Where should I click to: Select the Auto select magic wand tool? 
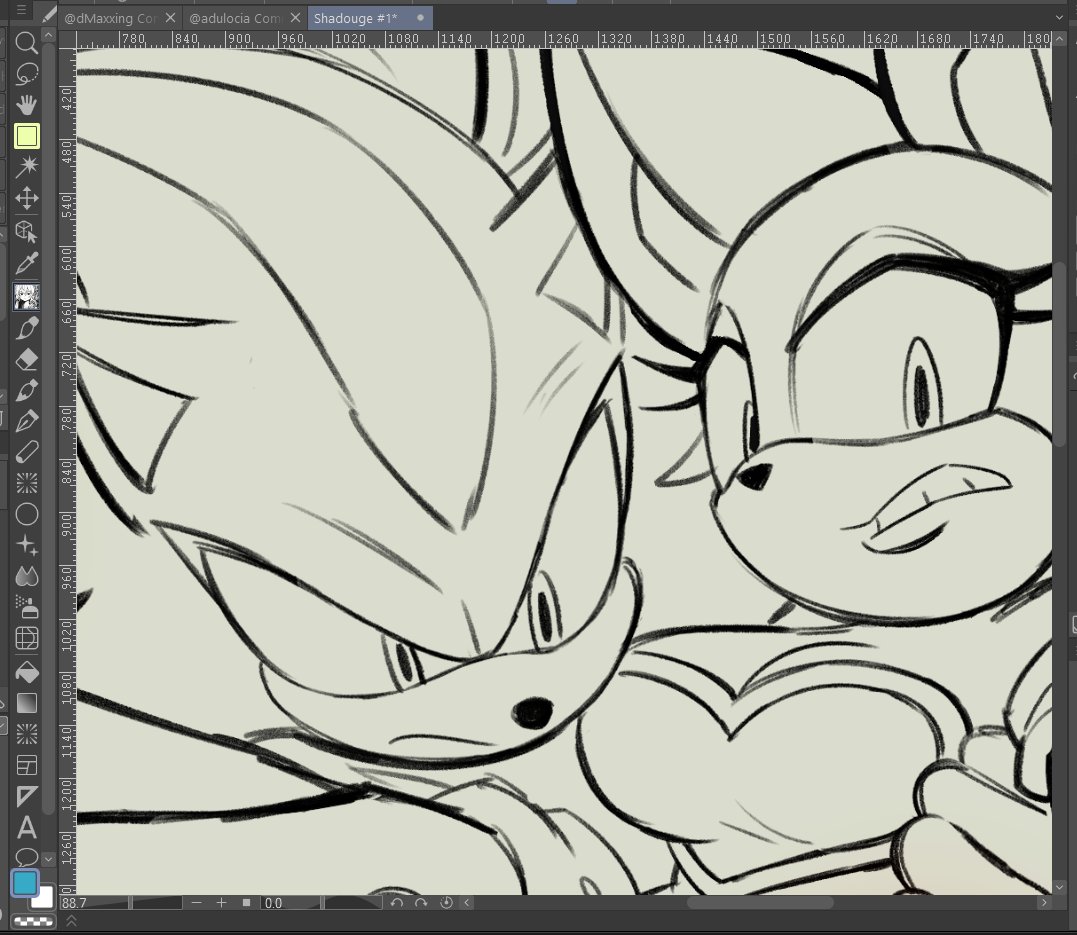click(x=26, y=166)
